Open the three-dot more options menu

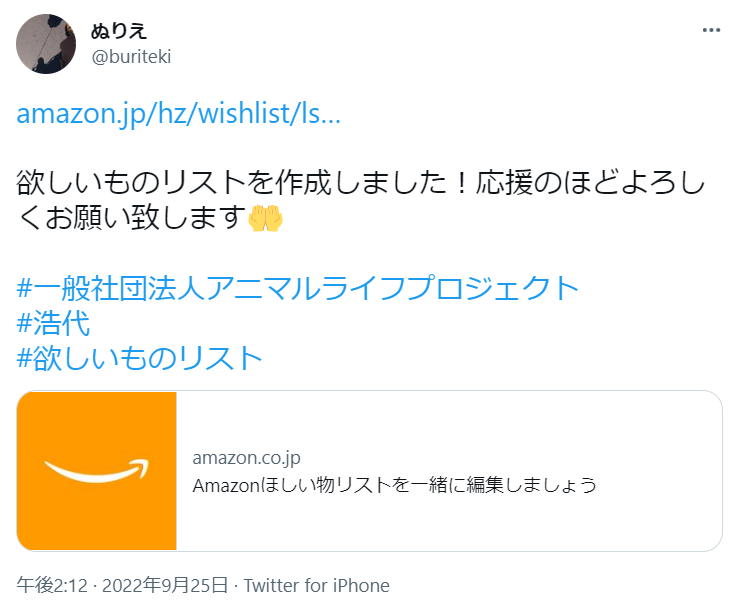(x=711, y=30)
